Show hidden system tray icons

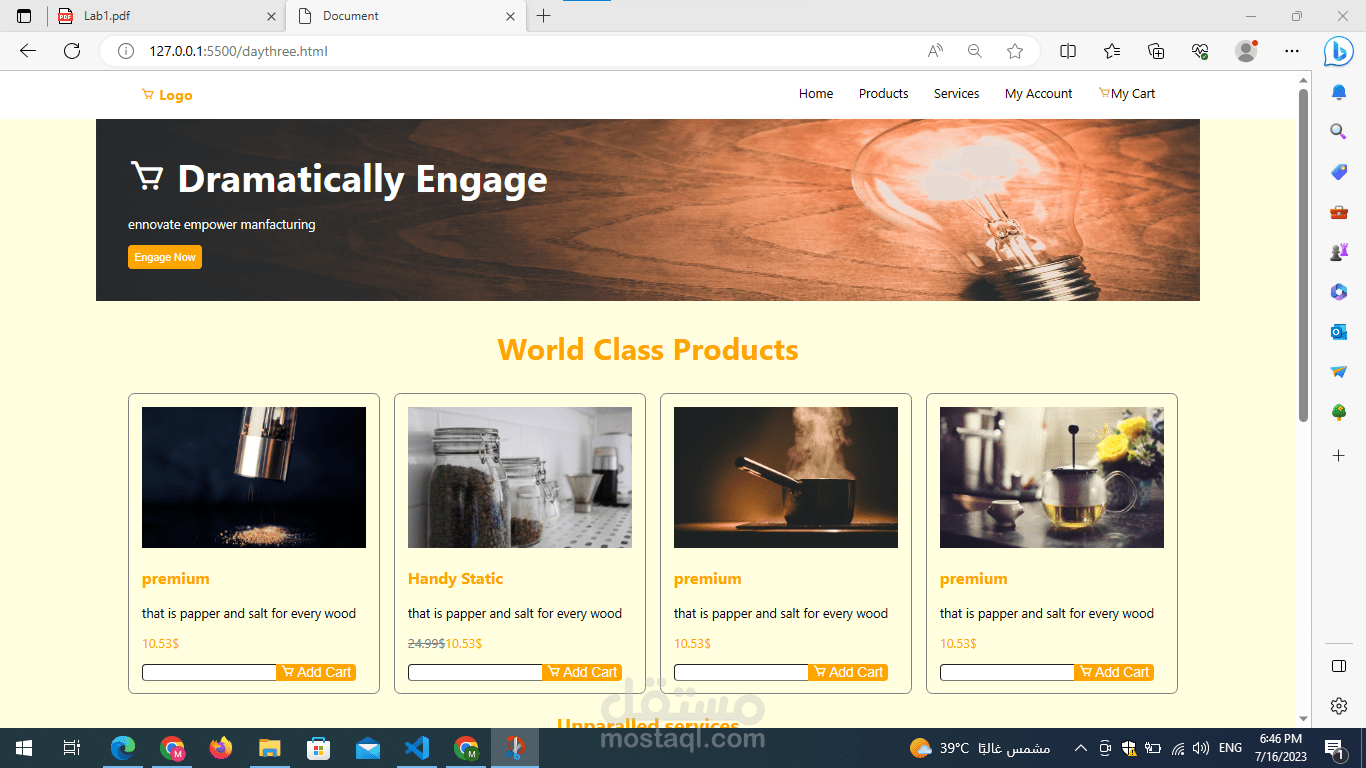[x=1081, y=748]
